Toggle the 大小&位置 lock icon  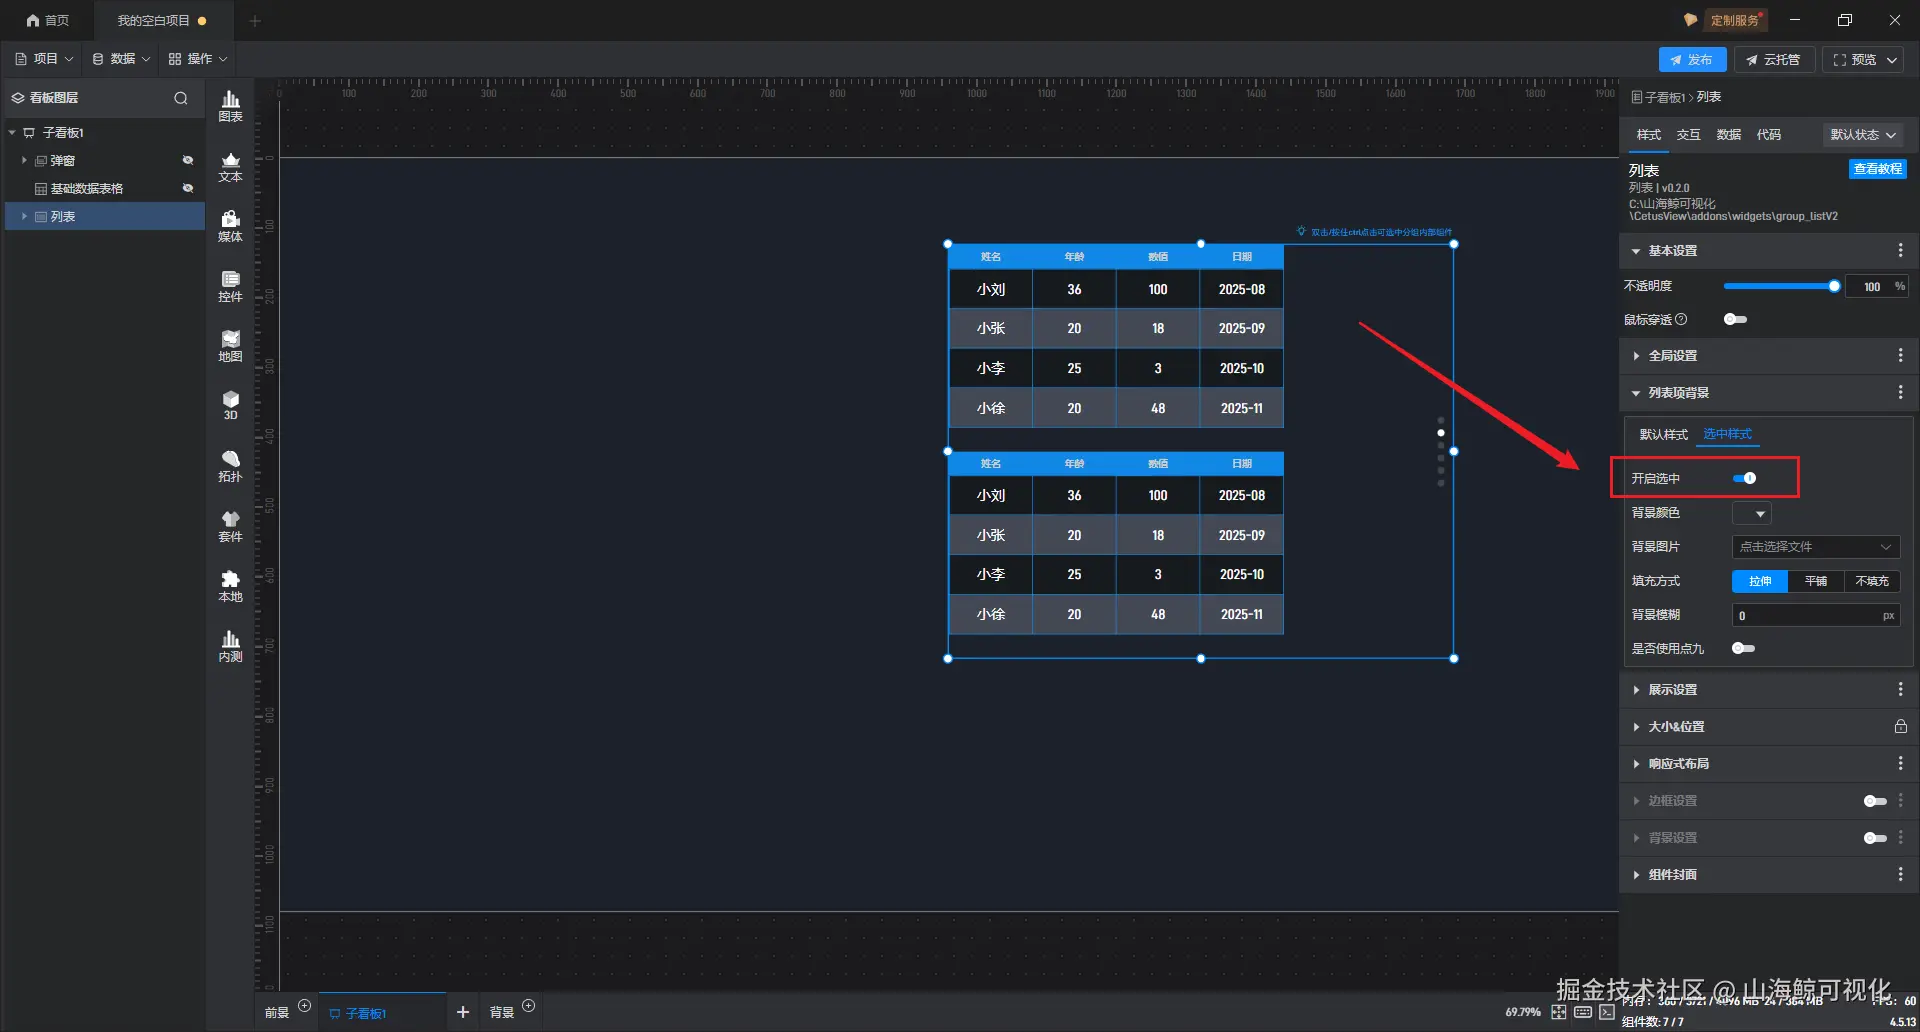[1901, 727]
